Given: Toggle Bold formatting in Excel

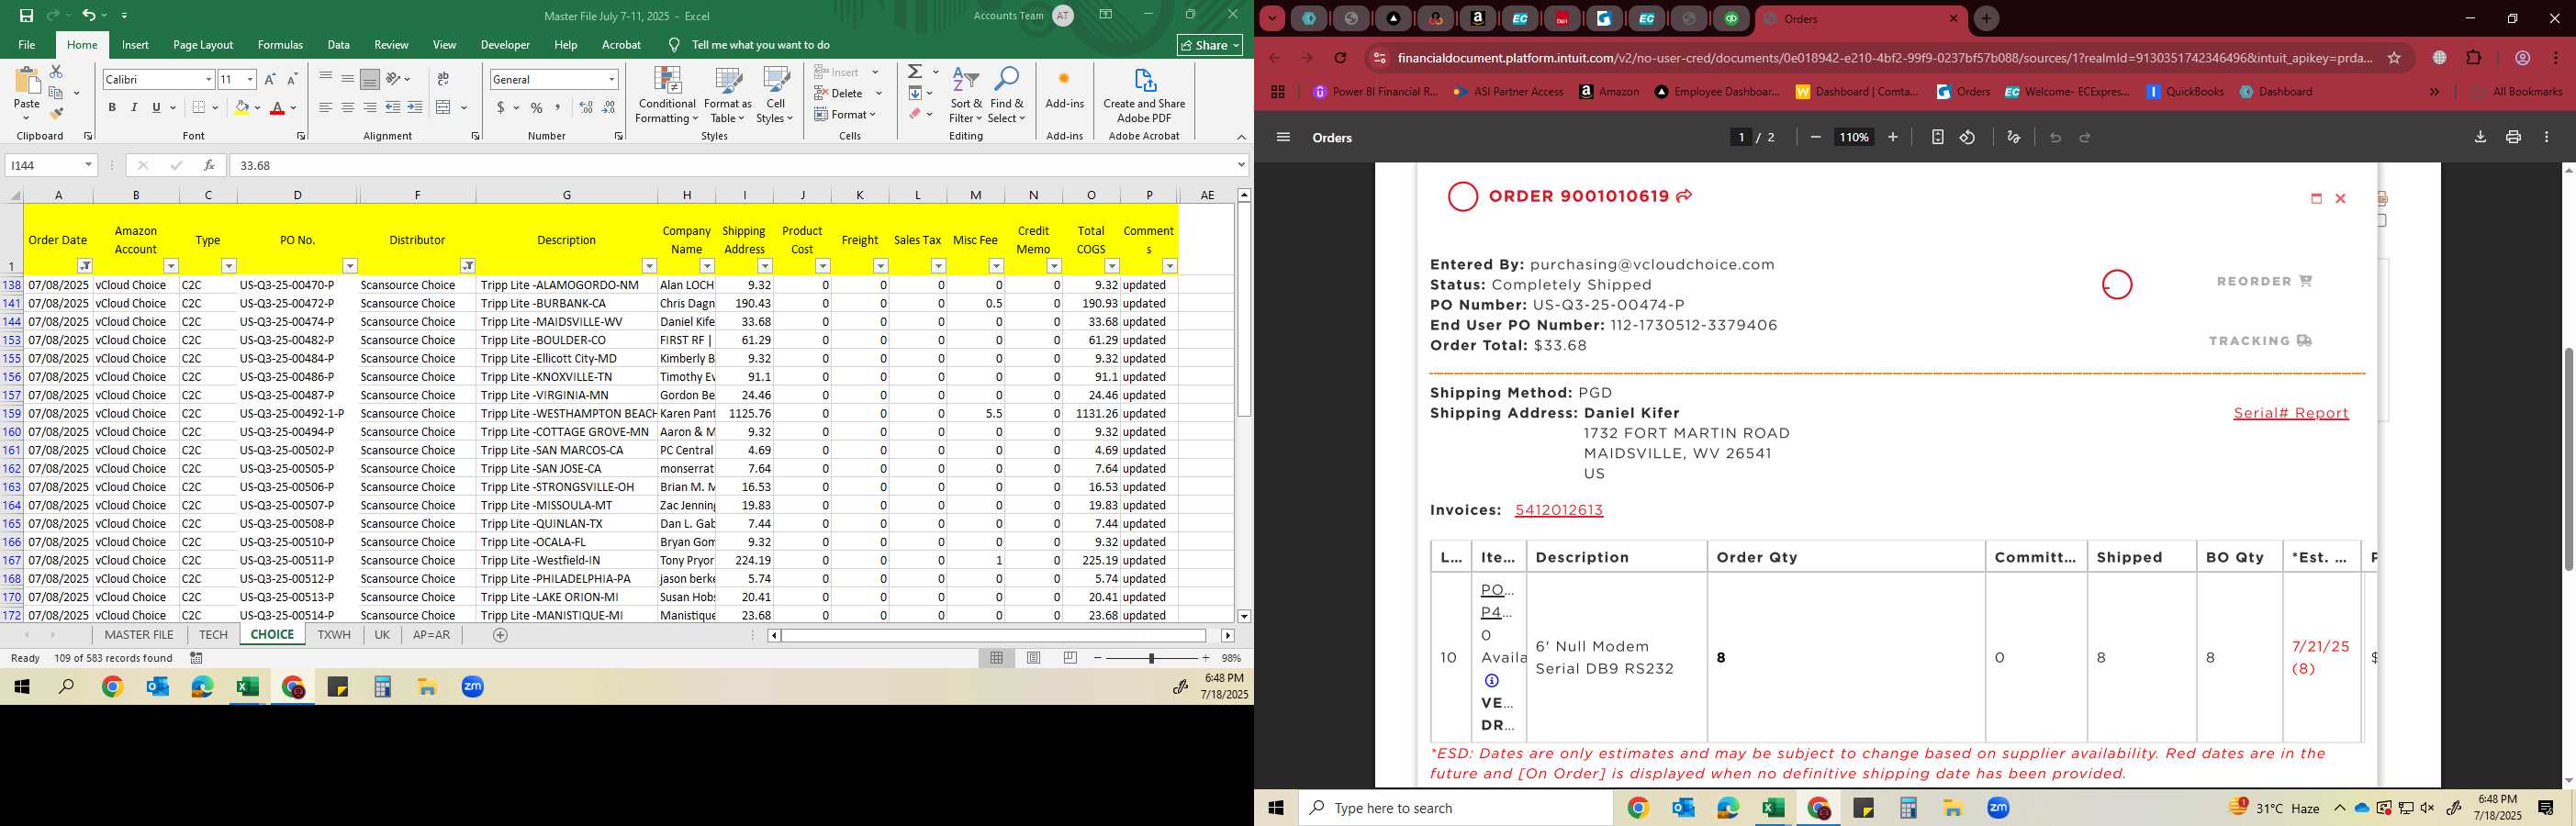Looking at the screenshot, I should coord(112,107).
